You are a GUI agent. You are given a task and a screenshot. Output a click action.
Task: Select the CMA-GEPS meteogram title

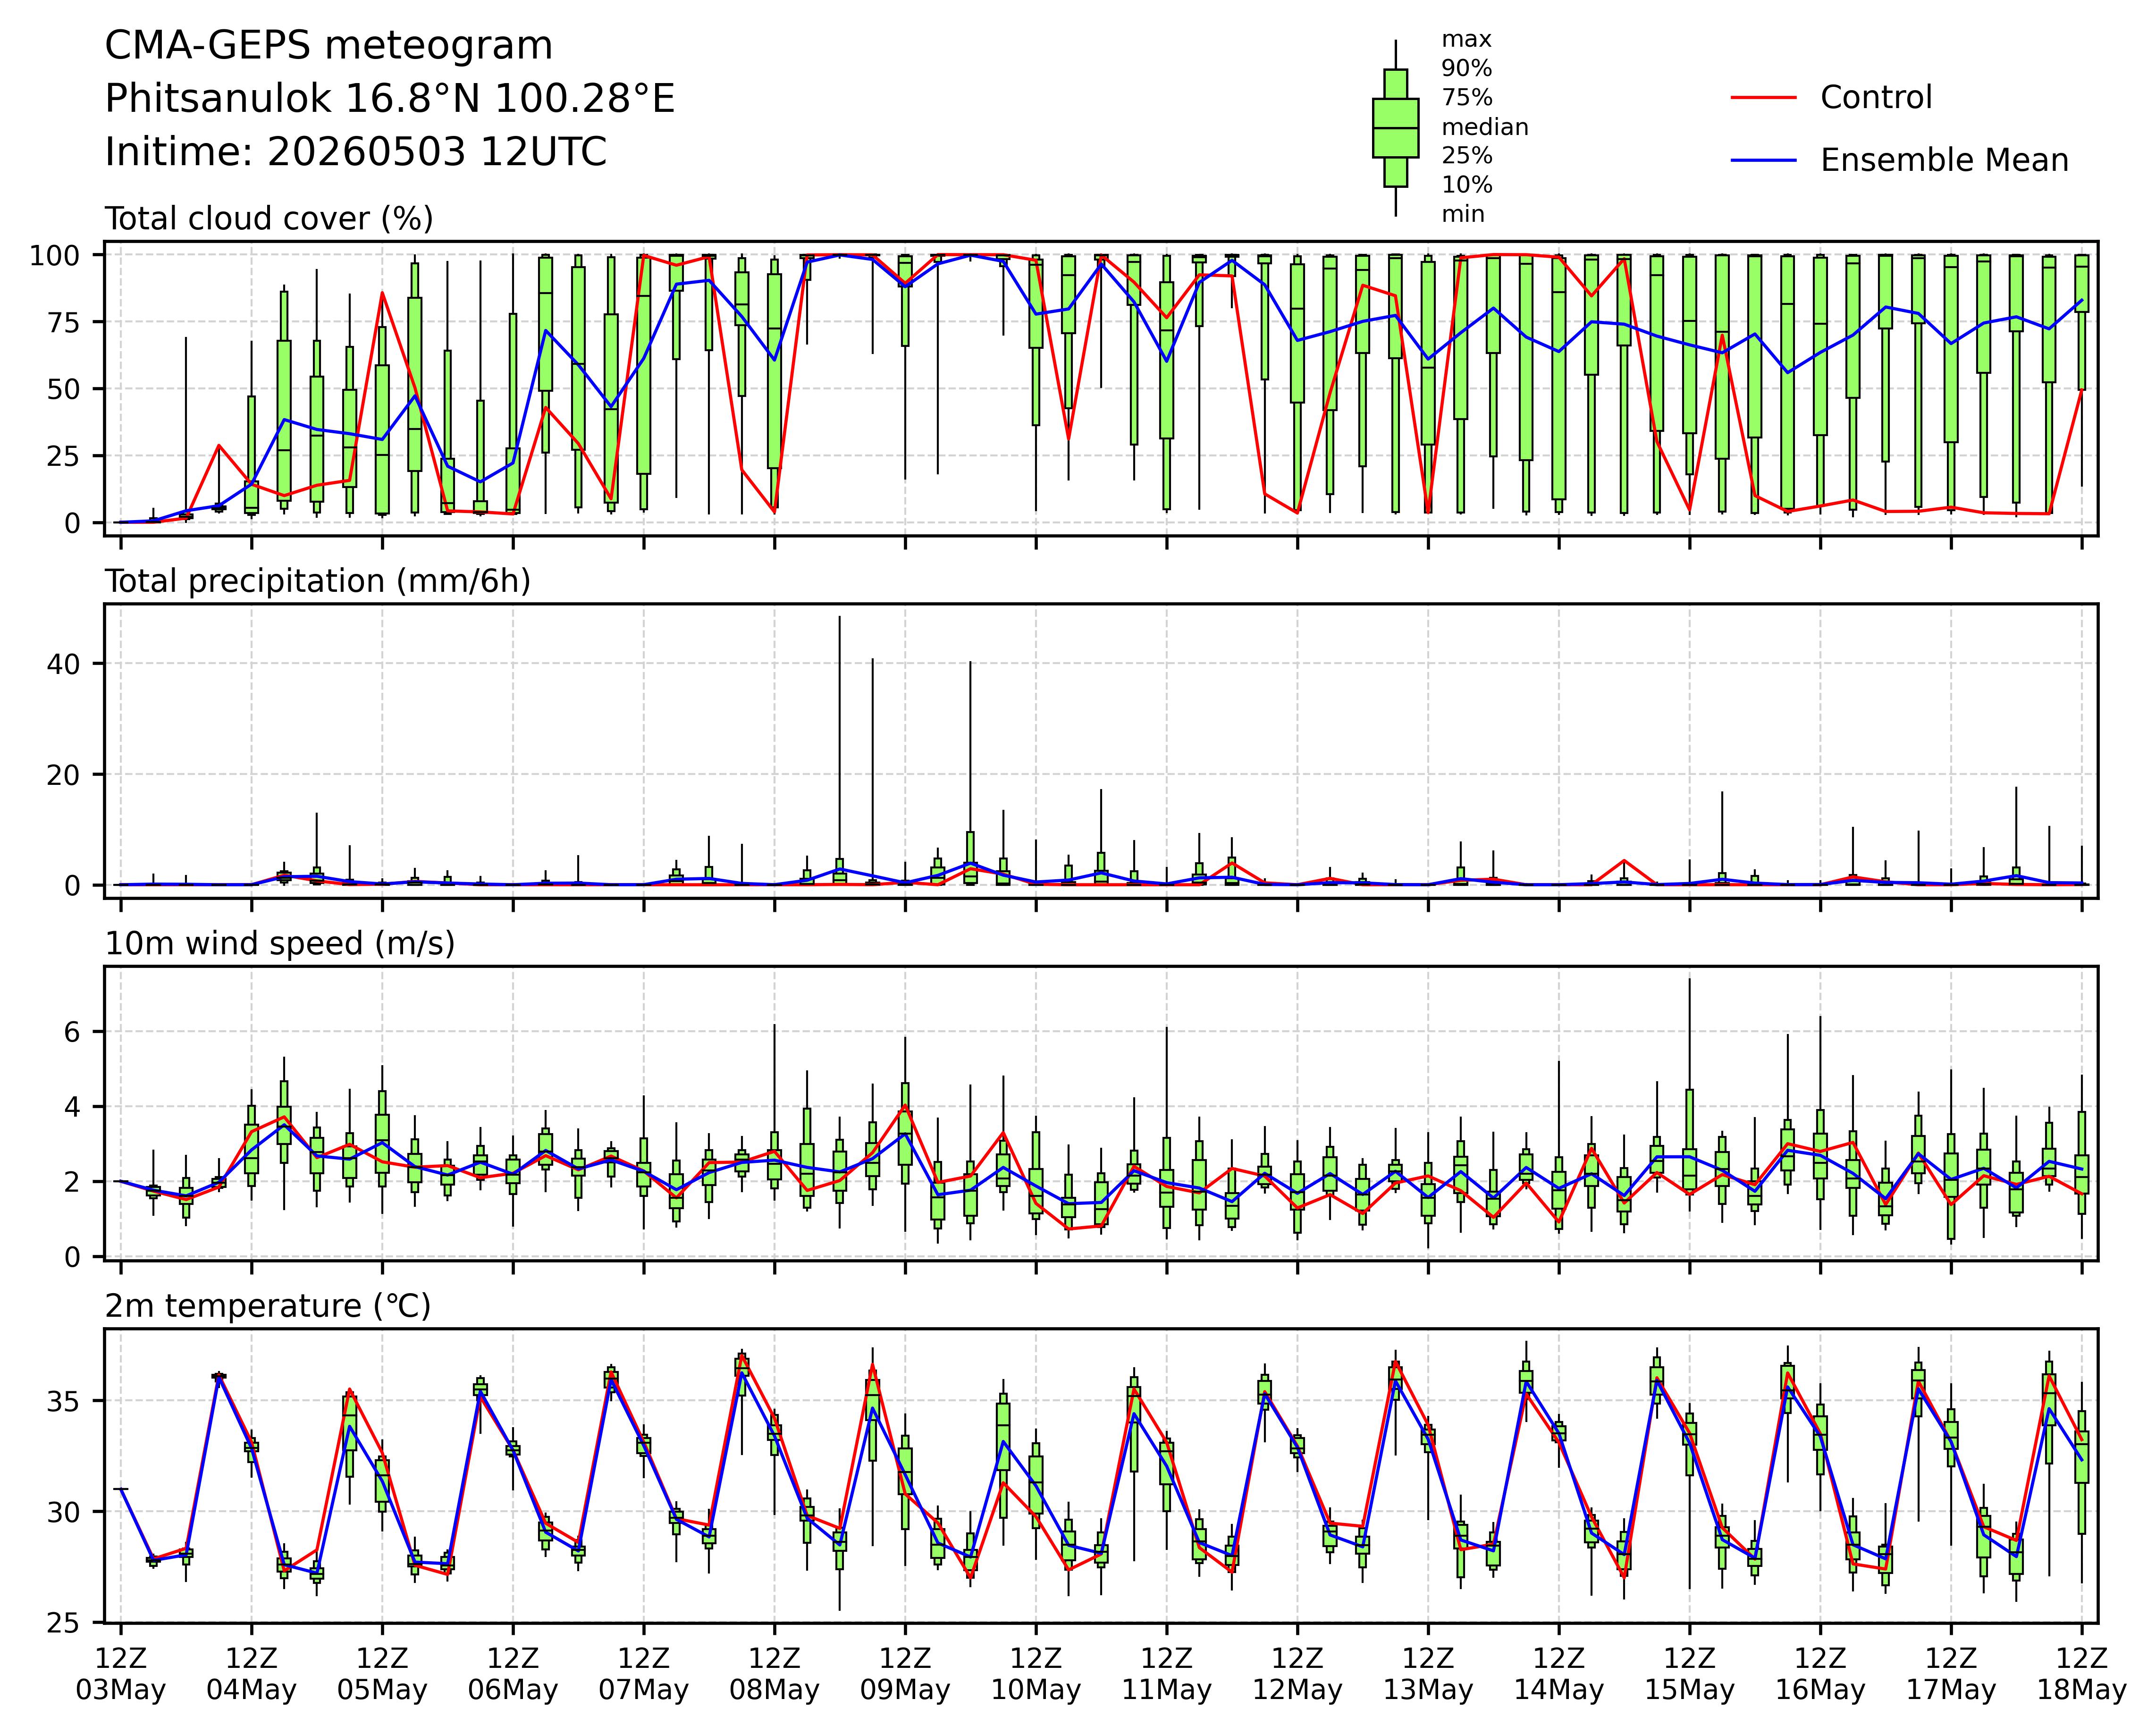coord(329,46)
